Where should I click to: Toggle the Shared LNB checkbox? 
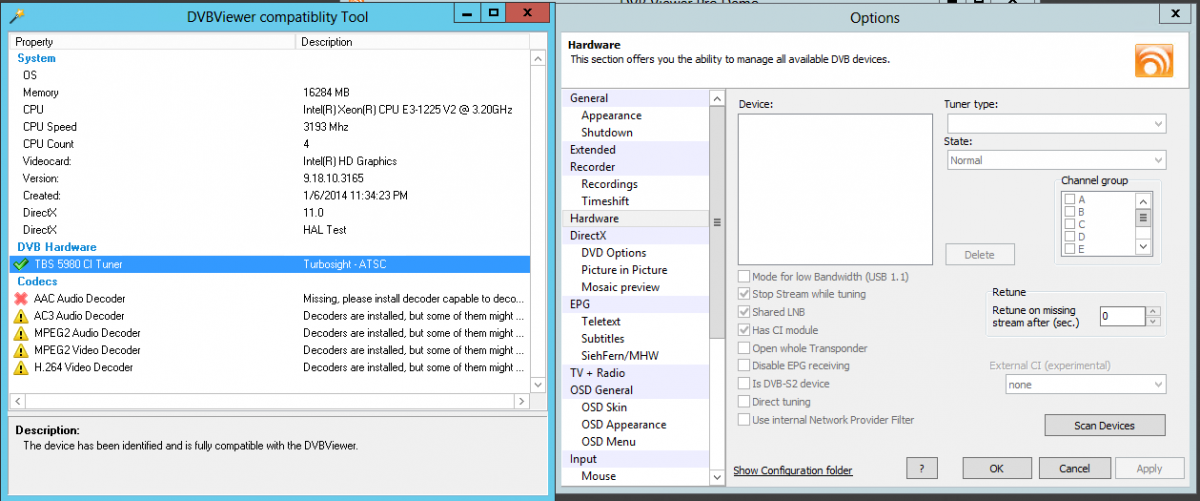point(743,312)
